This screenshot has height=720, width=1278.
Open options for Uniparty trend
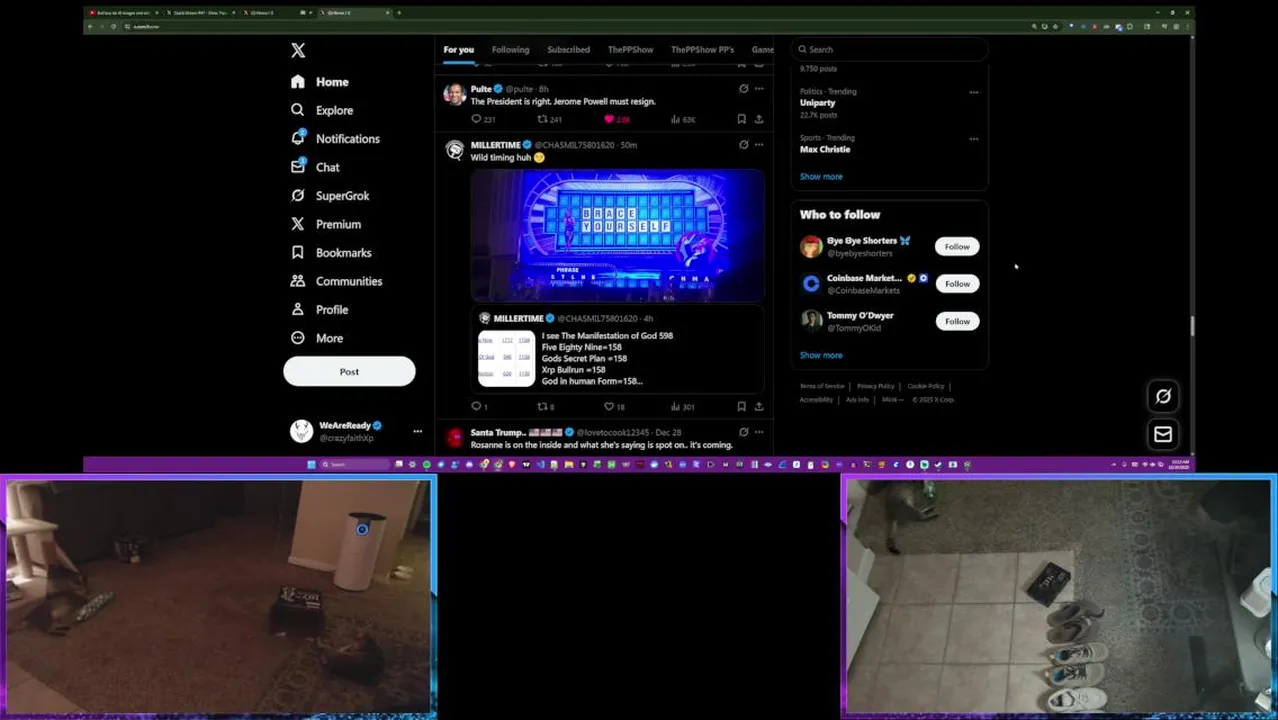(974, 93)
